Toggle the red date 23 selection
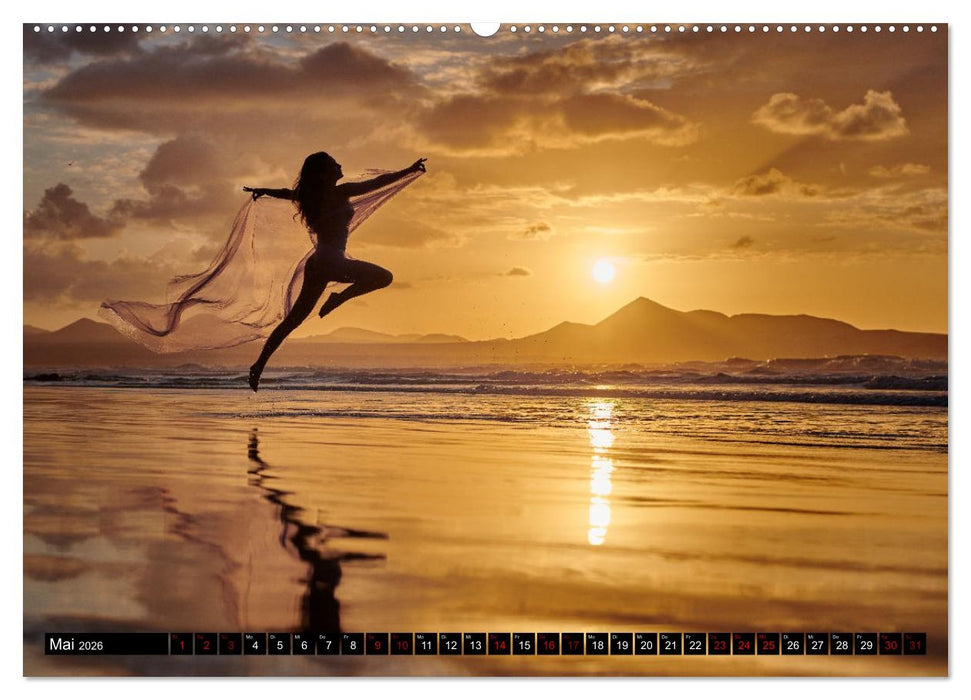 (720, 645)
